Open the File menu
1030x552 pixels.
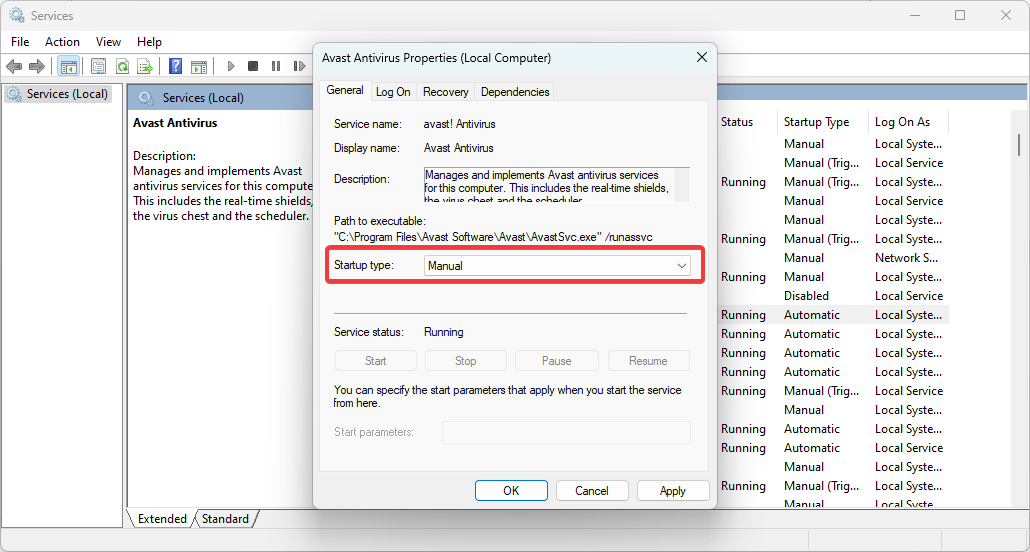(20, 41)
